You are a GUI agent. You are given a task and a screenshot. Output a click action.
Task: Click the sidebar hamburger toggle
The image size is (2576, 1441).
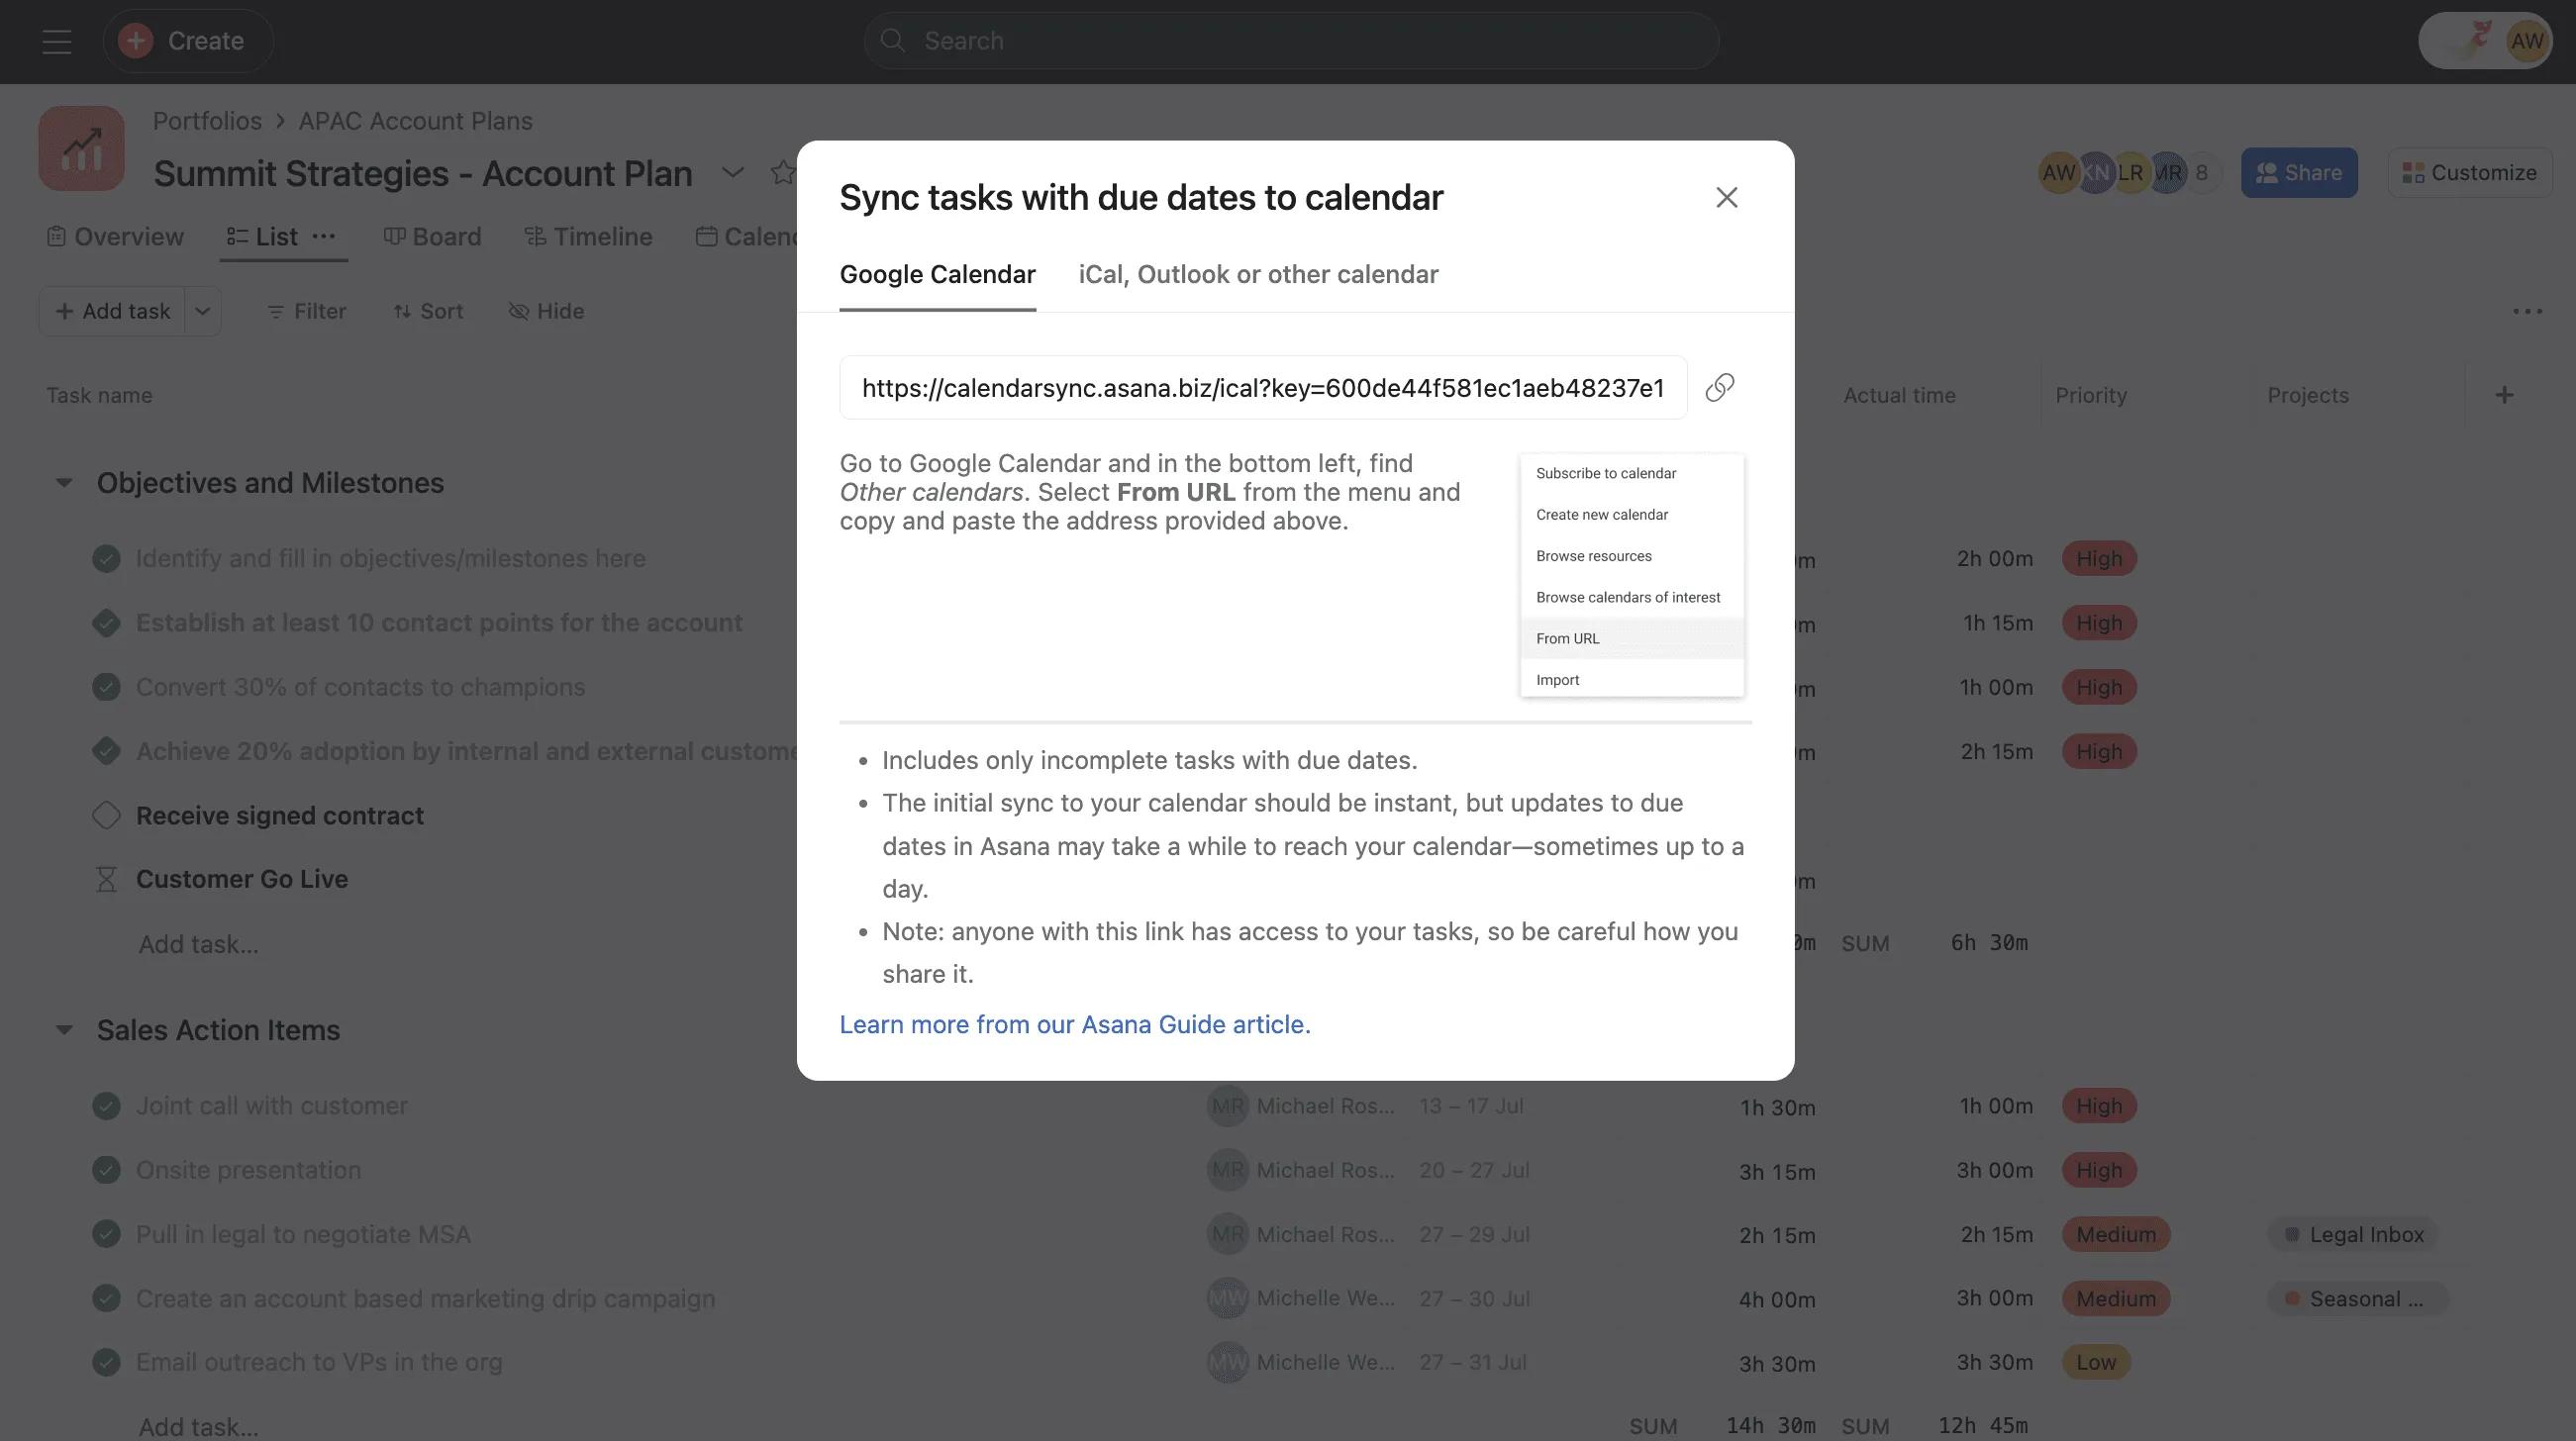[x=56, y=40]
